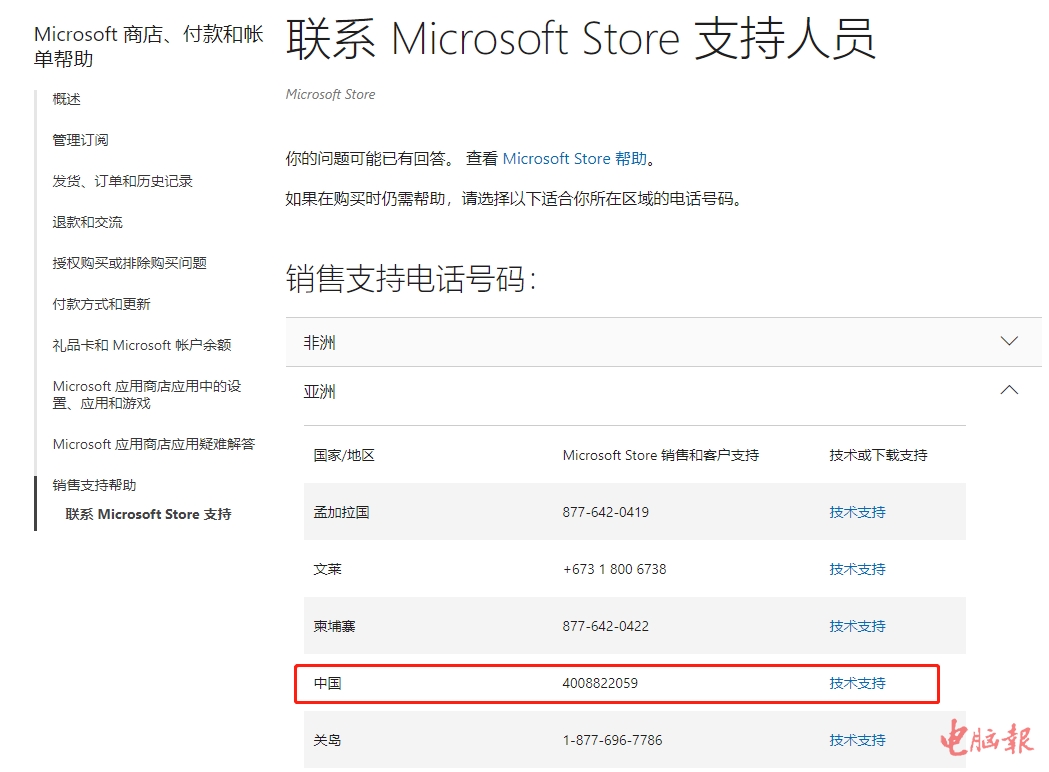
Task: Expand the 非洲 region chevron
Action: [1009, 341]
